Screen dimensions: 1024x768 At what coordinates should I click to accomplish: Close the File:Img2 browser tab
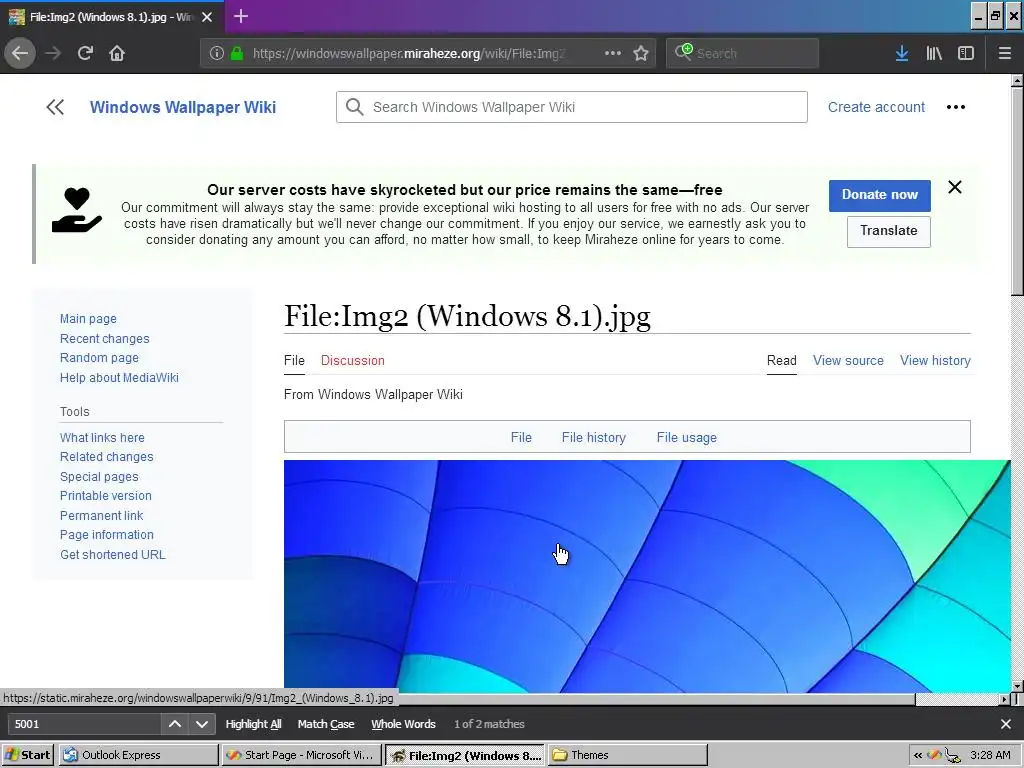[207, 17]
